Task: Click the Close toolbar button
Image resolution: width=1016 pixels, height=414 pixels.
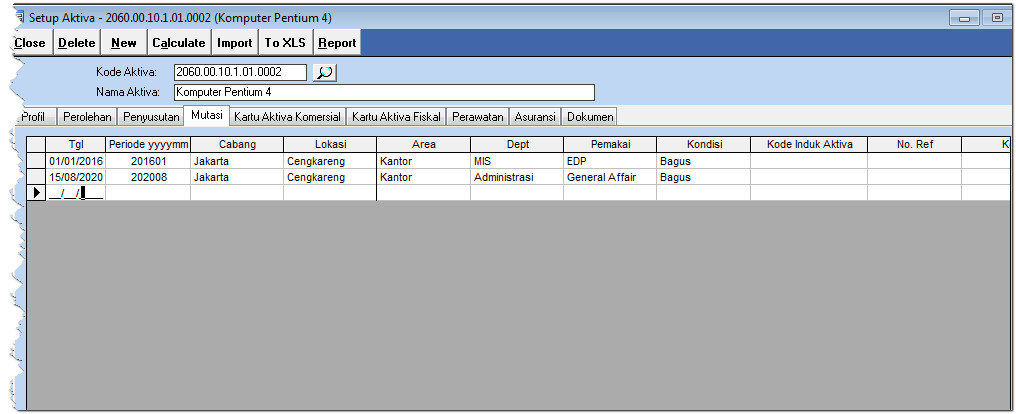Action: point(30,43)
